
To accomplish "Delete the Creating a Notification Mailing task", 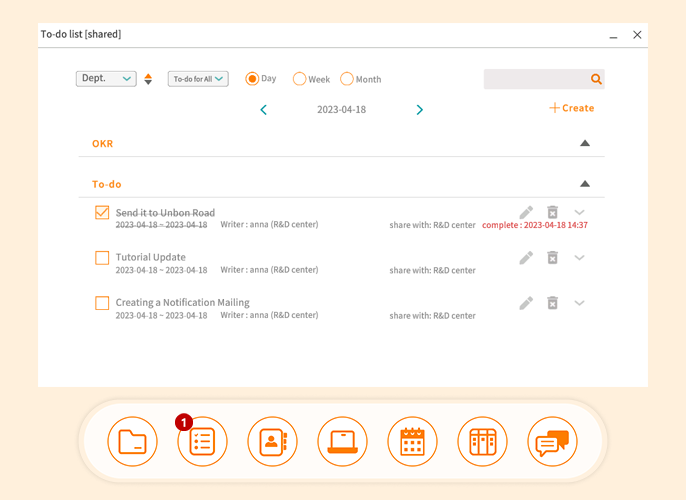I will pyautogui.click(x=553, y=303).
